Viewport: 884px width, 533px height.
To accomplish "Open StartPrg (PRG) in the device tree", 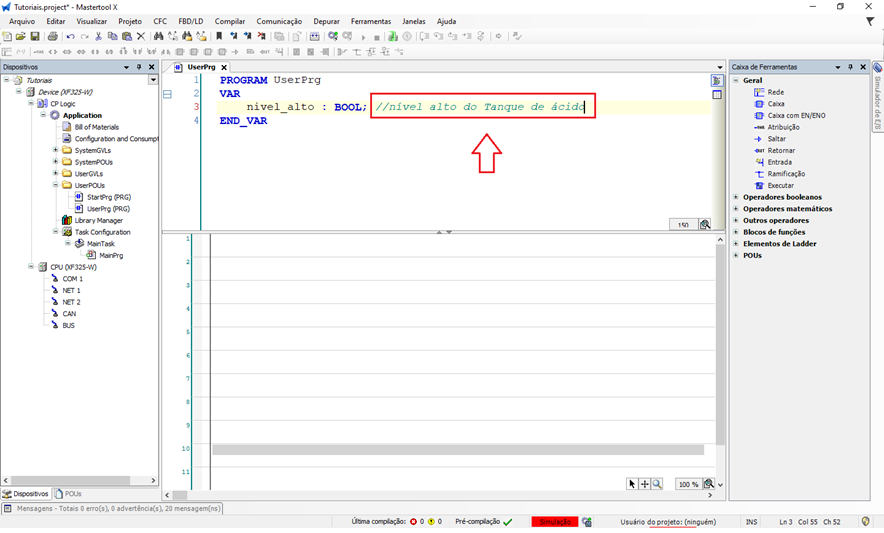I will pos(108,197).
